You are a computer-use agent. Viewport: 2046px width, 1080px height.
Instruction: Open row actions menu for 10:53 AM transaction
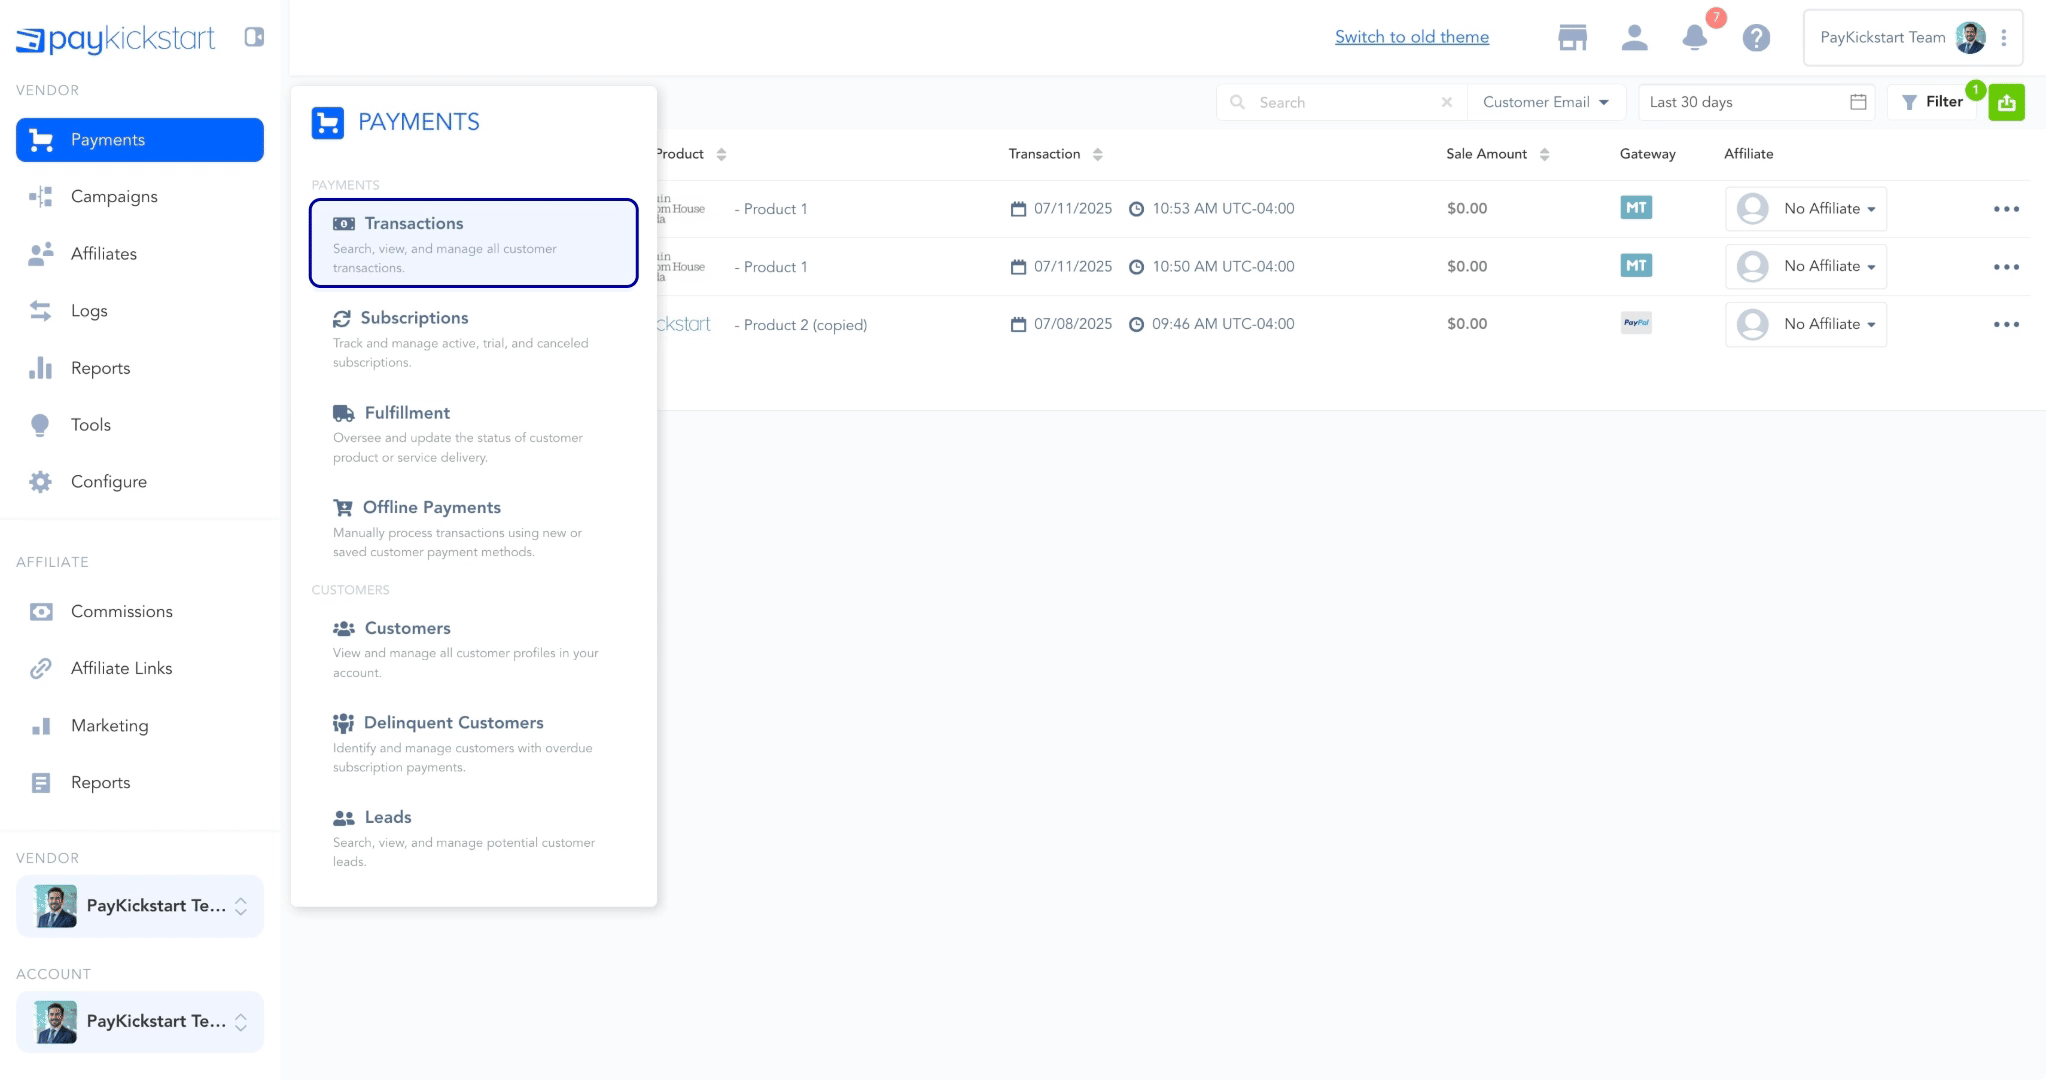2006,209
